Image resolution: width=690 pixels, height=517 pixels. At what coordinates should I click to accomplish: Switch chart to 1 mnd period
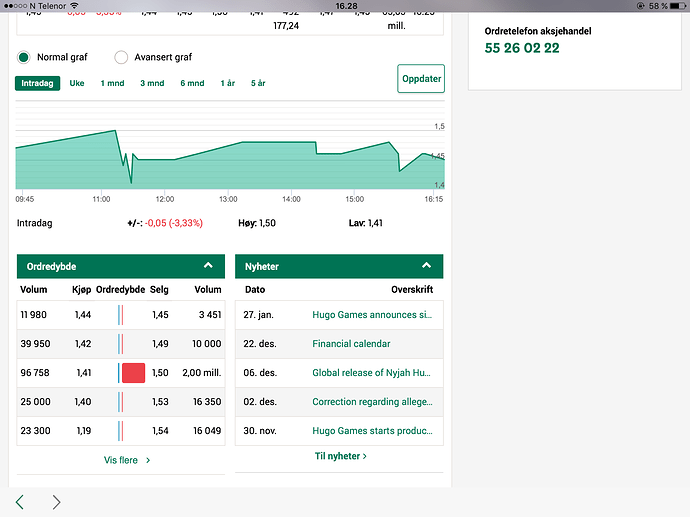(112, 83)
